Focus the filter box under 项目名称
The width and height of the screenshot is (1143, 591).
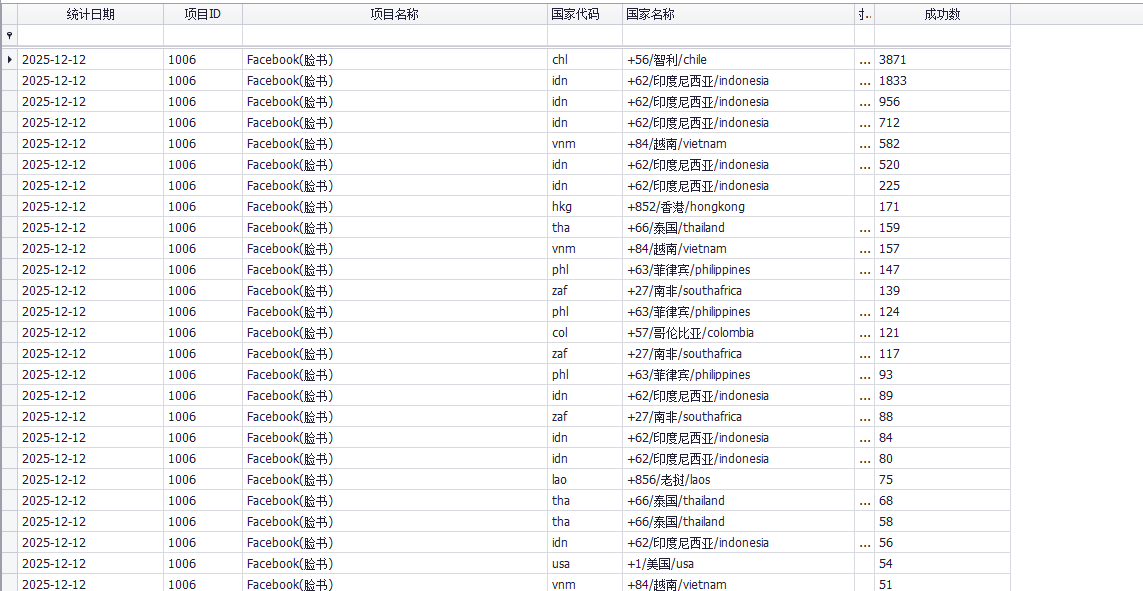[x=395, y=35]
